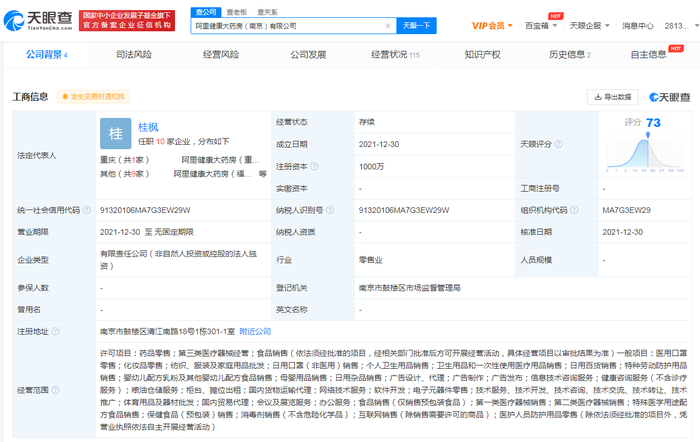The image size is (700, 442).
Task: Open the 天眼企服 dropdown menu
Action: pyautogui.click(x=589, y=26)
